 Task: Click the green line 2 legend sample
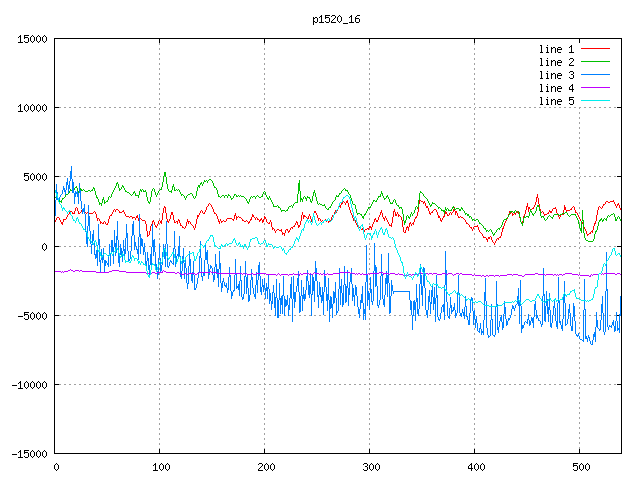(595, 62)
